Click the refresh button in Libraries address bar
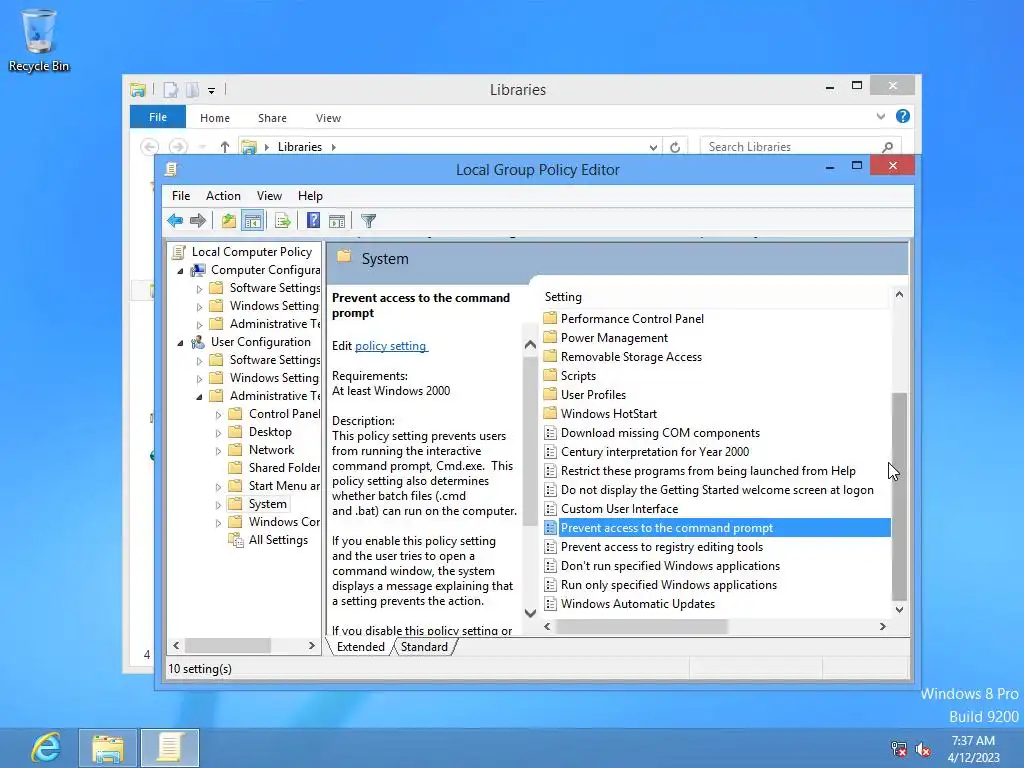1024x768 pixels. (675, 147)
